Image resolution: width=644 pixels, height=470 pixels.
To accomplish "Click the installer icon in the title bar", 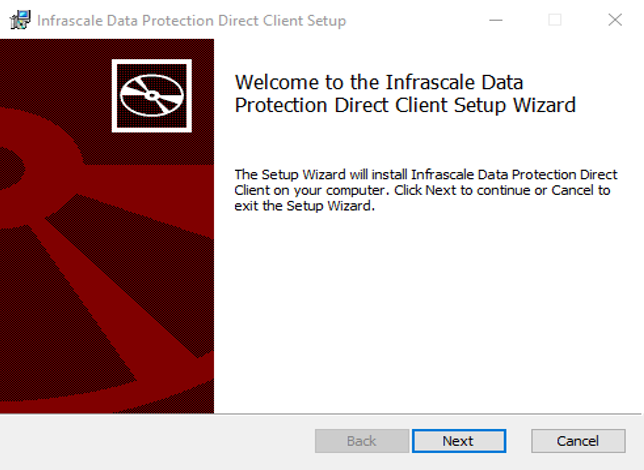I will 19,20.
